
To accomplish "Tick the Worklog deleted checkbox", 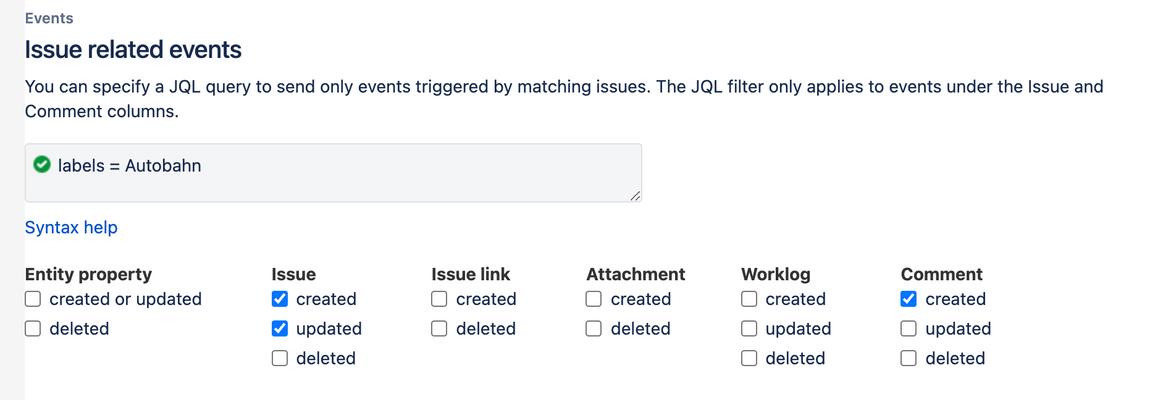I will [749, 358].
